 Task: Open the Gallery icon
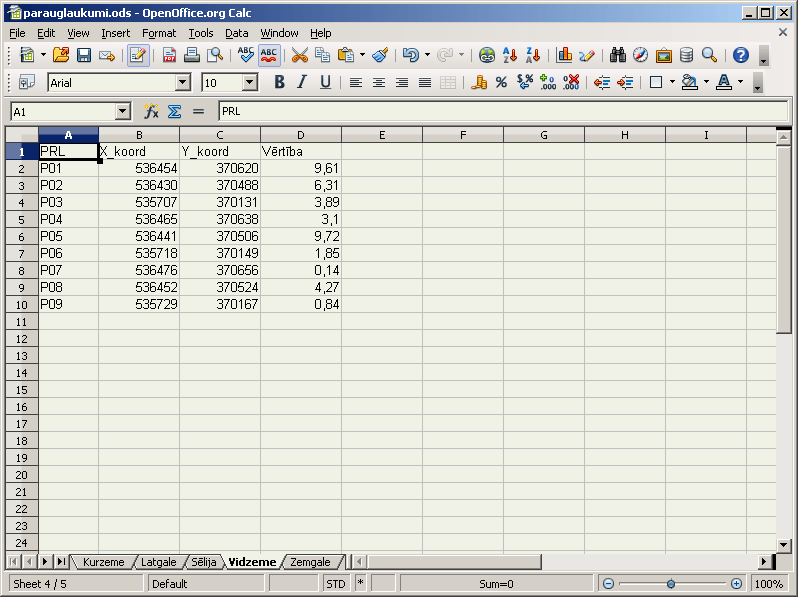[664, 55]
